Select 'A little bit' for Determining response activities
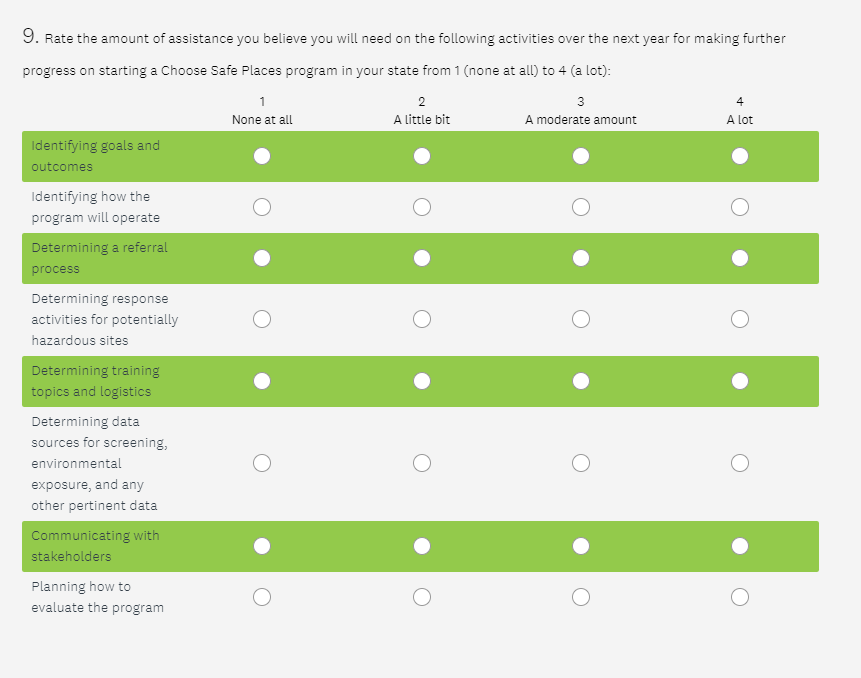 tap(422, 319)
